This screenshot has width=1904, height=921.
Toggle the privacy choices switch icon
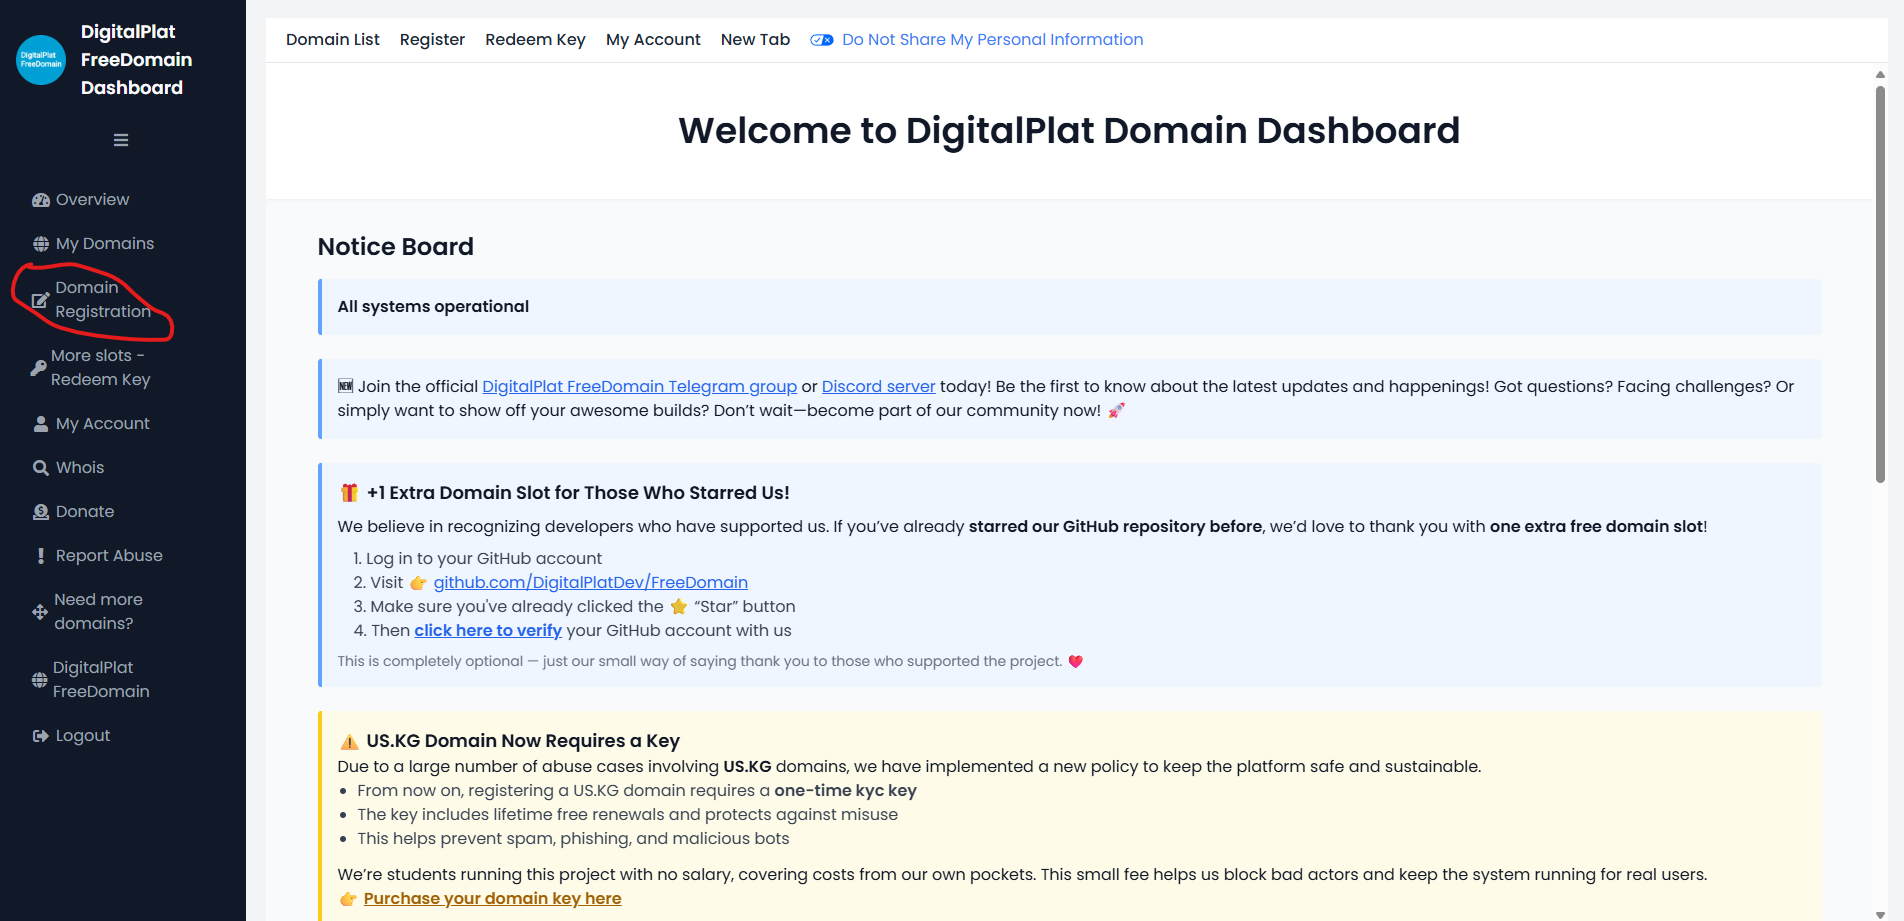pos(821,40)
